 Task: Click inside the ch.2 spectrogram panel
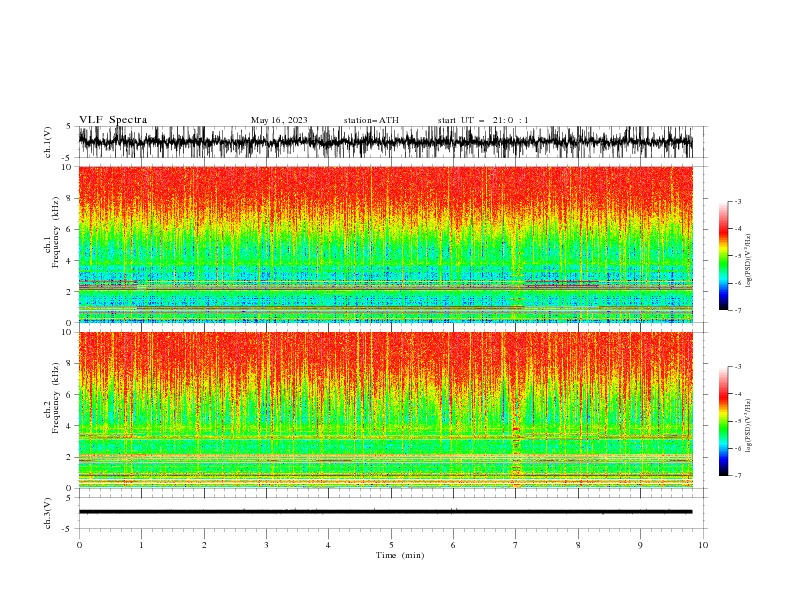tap(385, 410)
